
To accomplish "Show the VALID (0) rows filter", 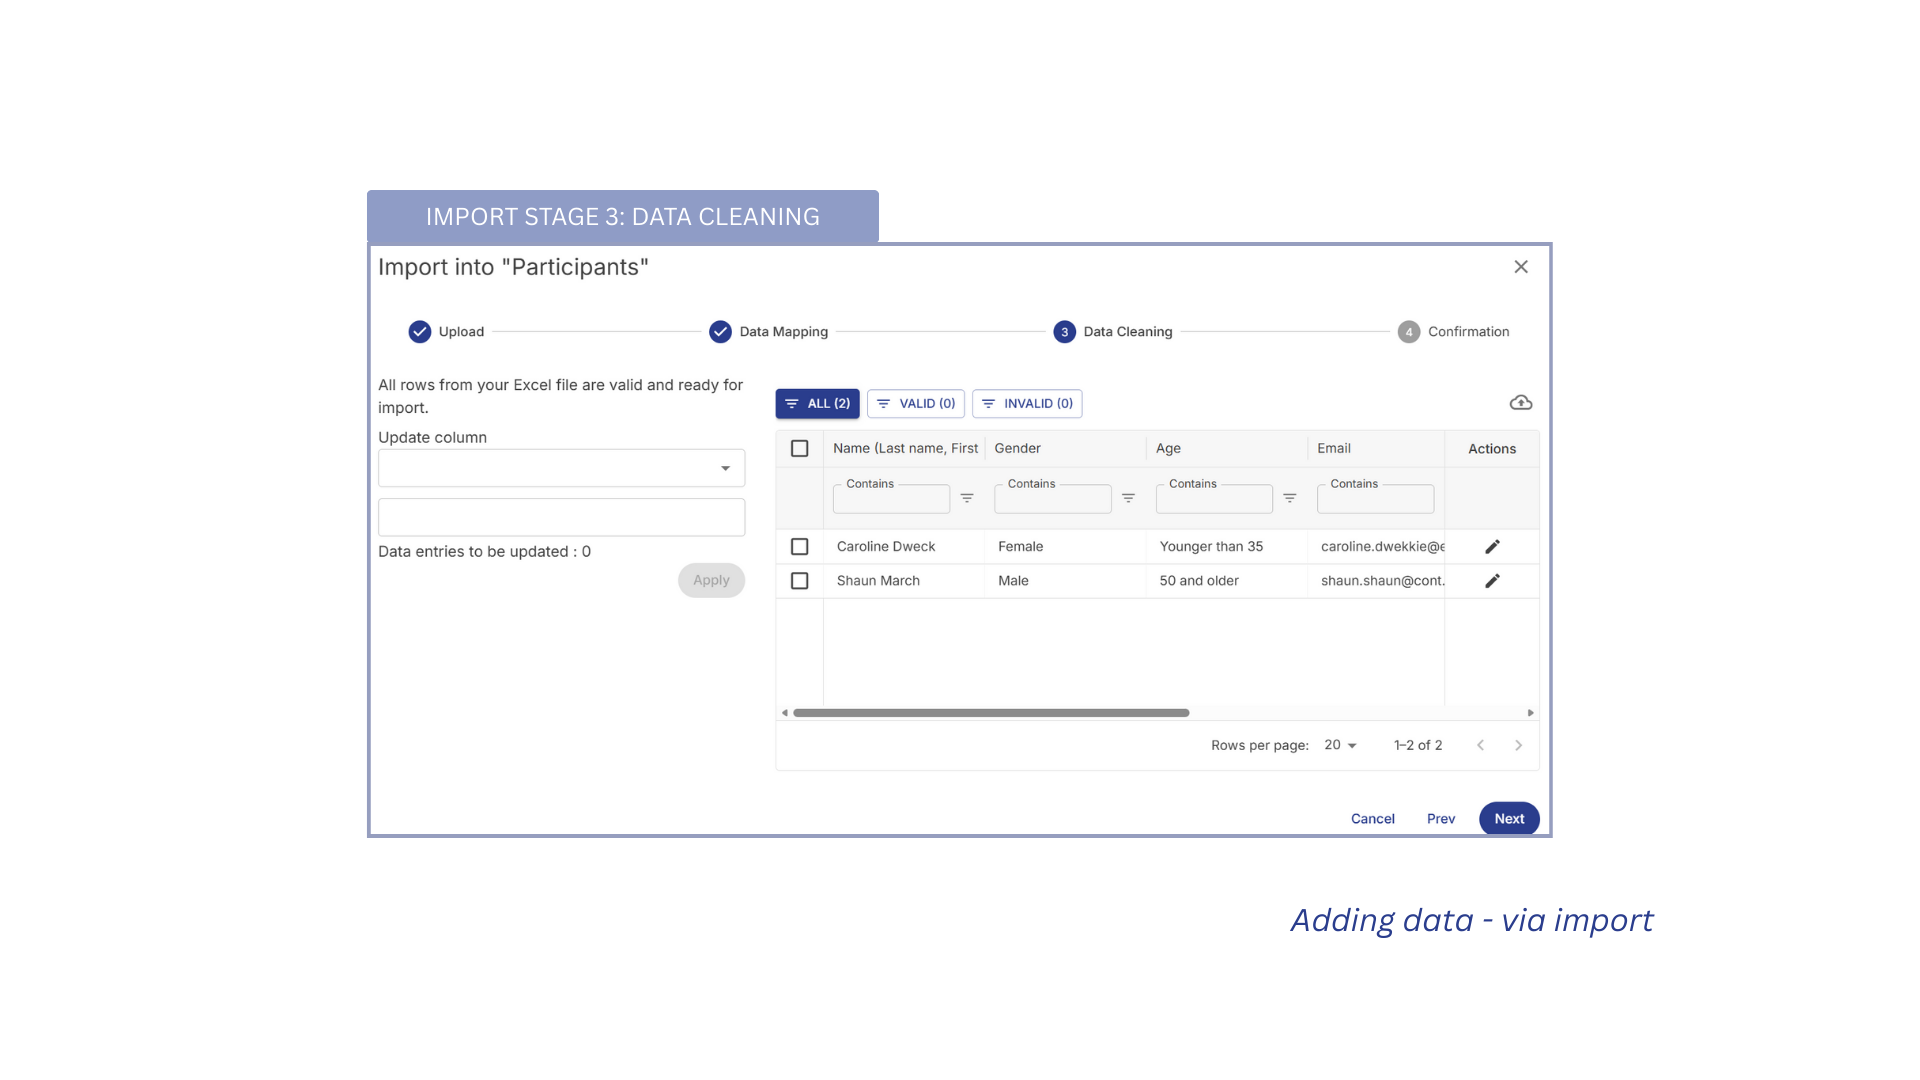I will pos(916,404).
